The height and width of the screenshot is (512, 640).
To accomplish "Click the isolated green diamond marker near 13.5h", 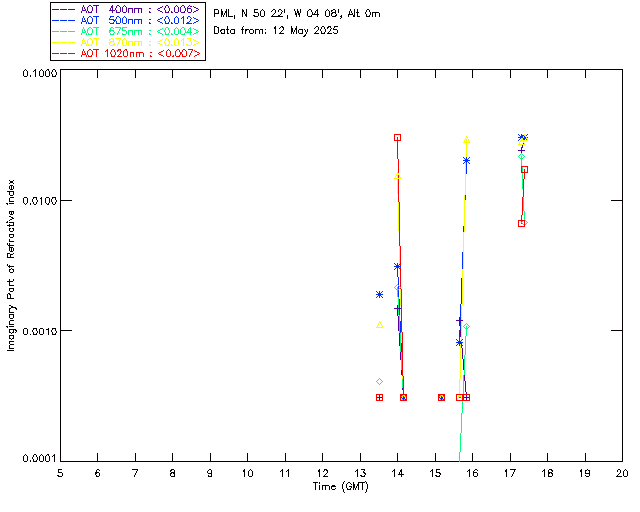I will point(380,382).
